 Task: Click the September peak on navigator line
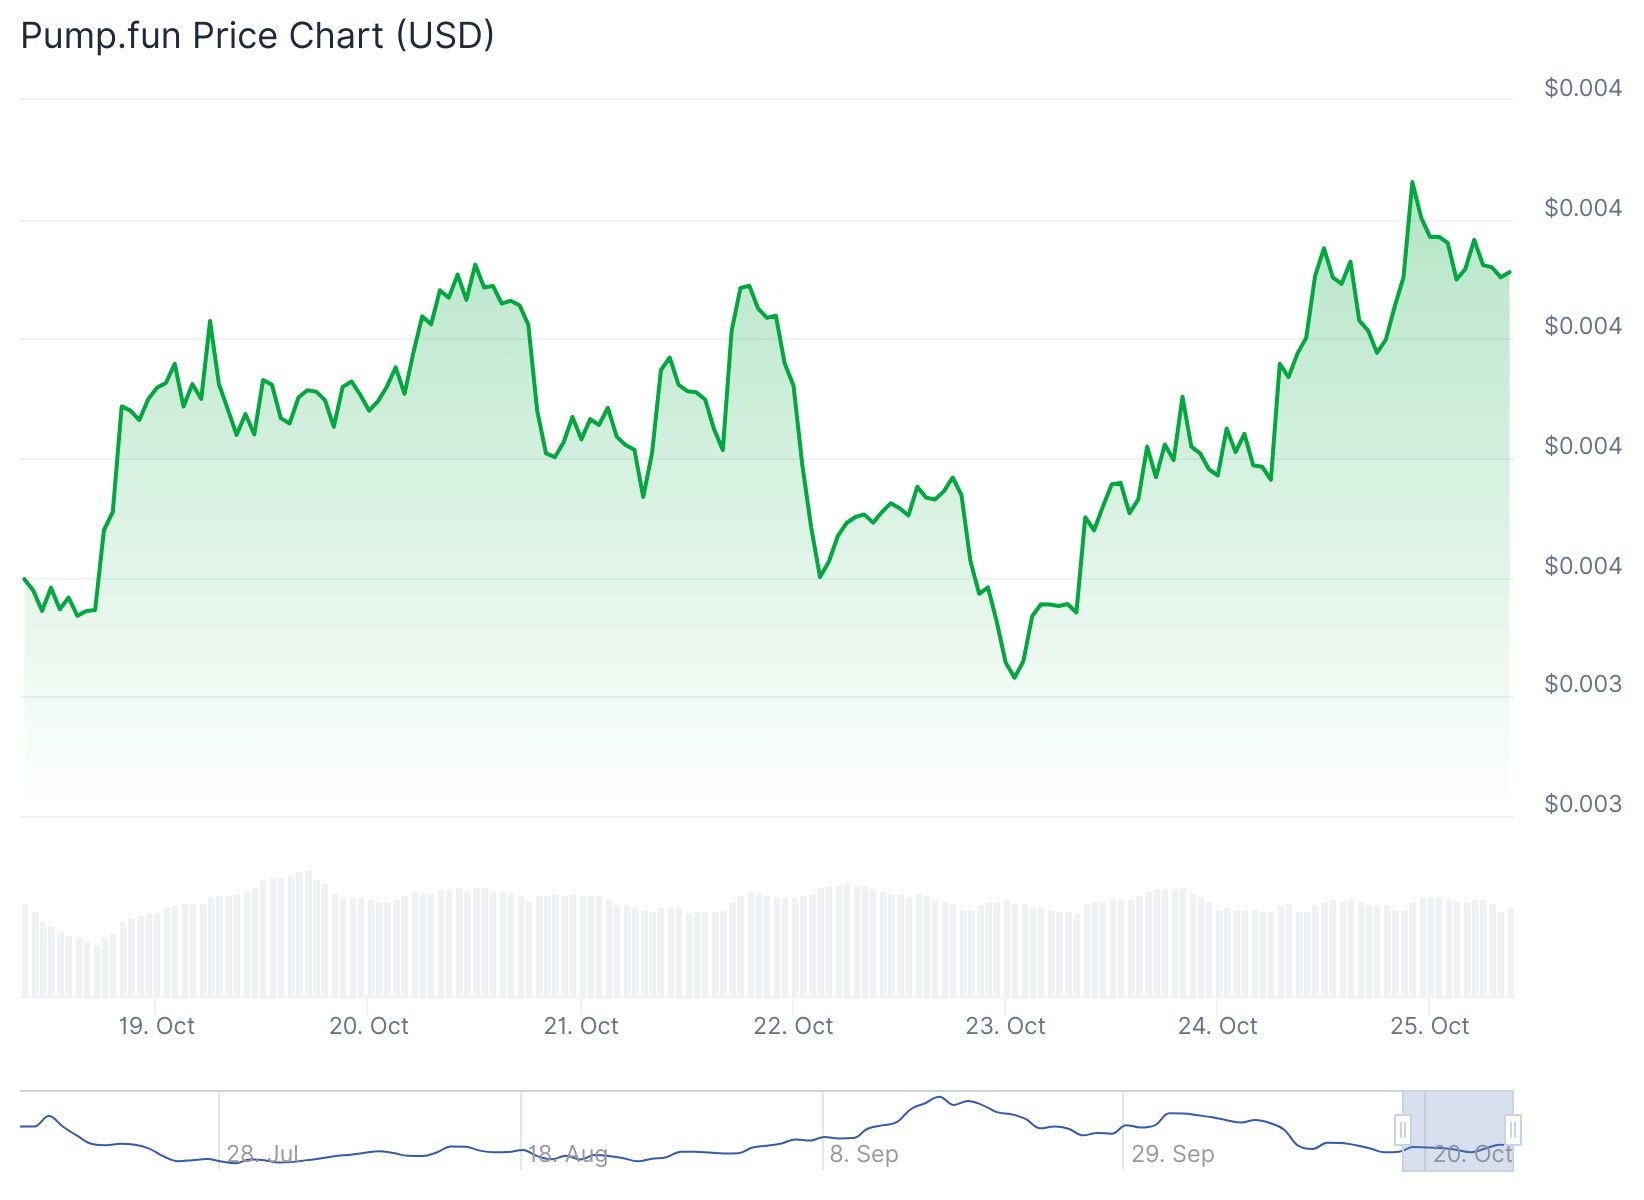(939, 1097)
